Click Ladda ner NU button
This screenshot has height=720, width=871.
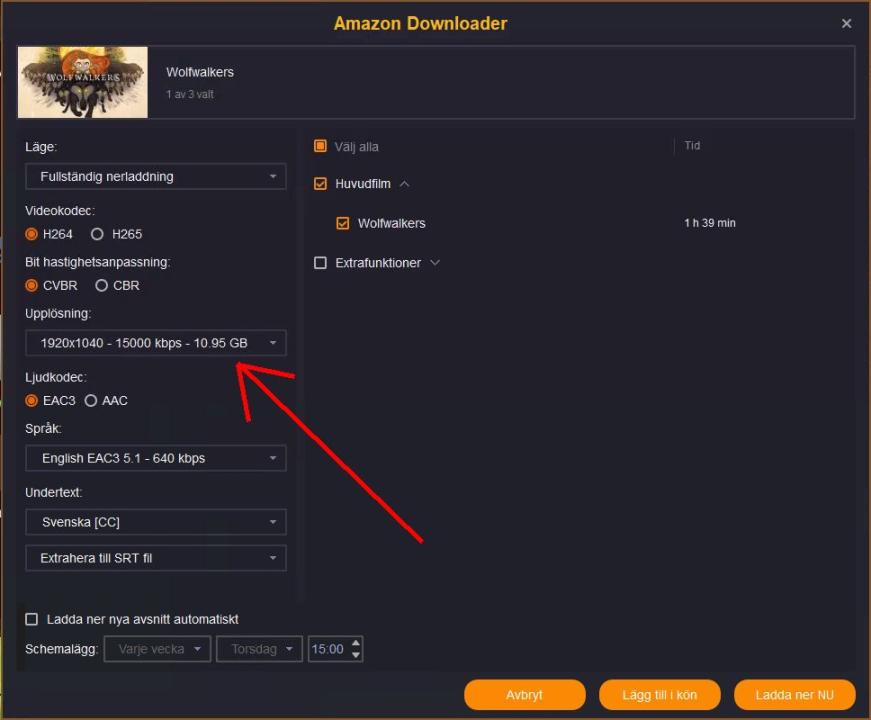[x=795, y=694]
